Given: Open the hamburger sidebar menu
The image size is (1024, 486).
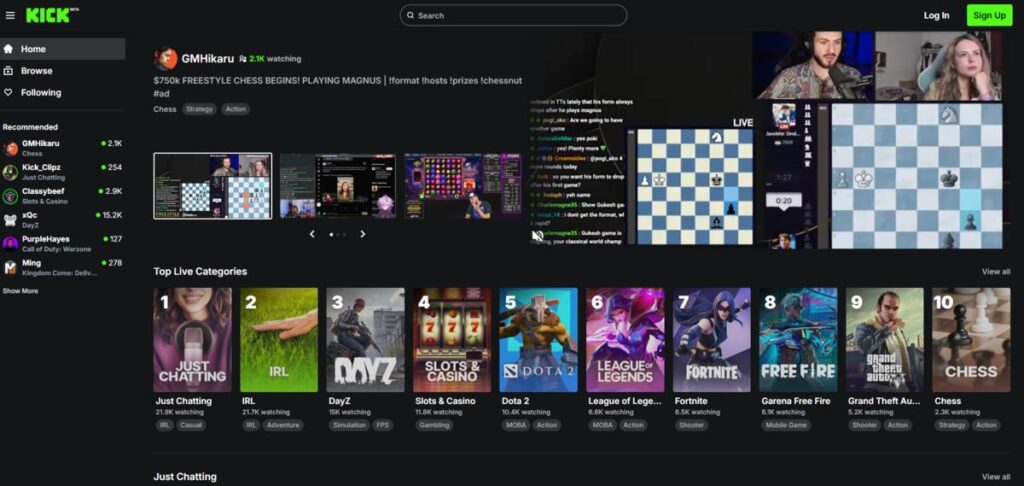Looking at the screenshot, I should 10,15.
